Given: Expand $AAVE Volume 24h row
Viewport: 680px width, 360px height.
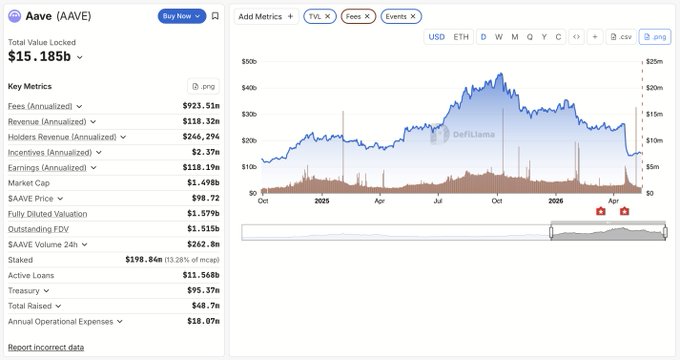Looking at the screenshot, I should (x=85, y=245).
